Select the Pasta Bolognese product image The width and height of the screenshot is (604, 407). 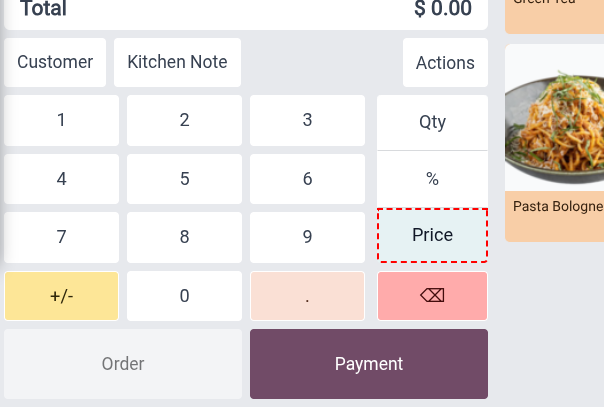click(x=555, y=117)
